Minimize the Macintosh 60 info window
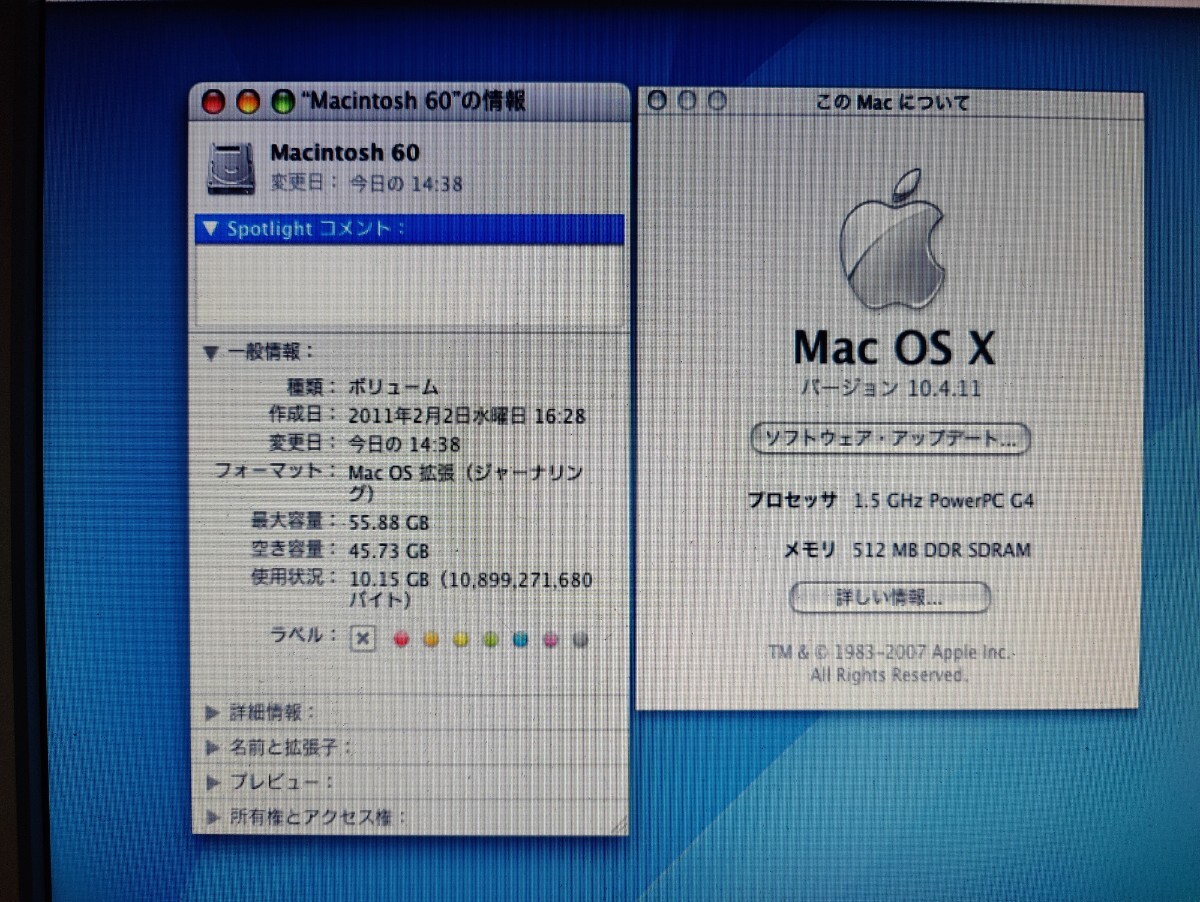 [248, 101]
